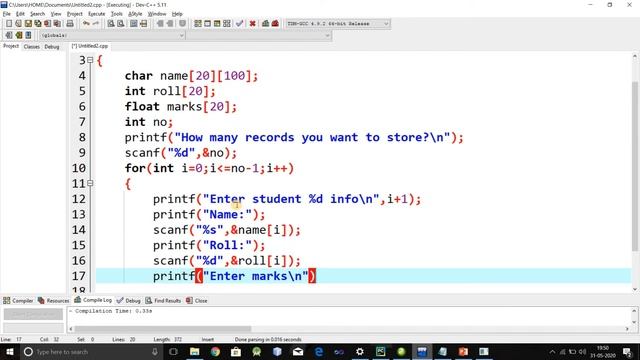Click the Rebuild All toolbar icon
Screen dimensions: 640x360
pyautogui.click(x=227, y=24)
